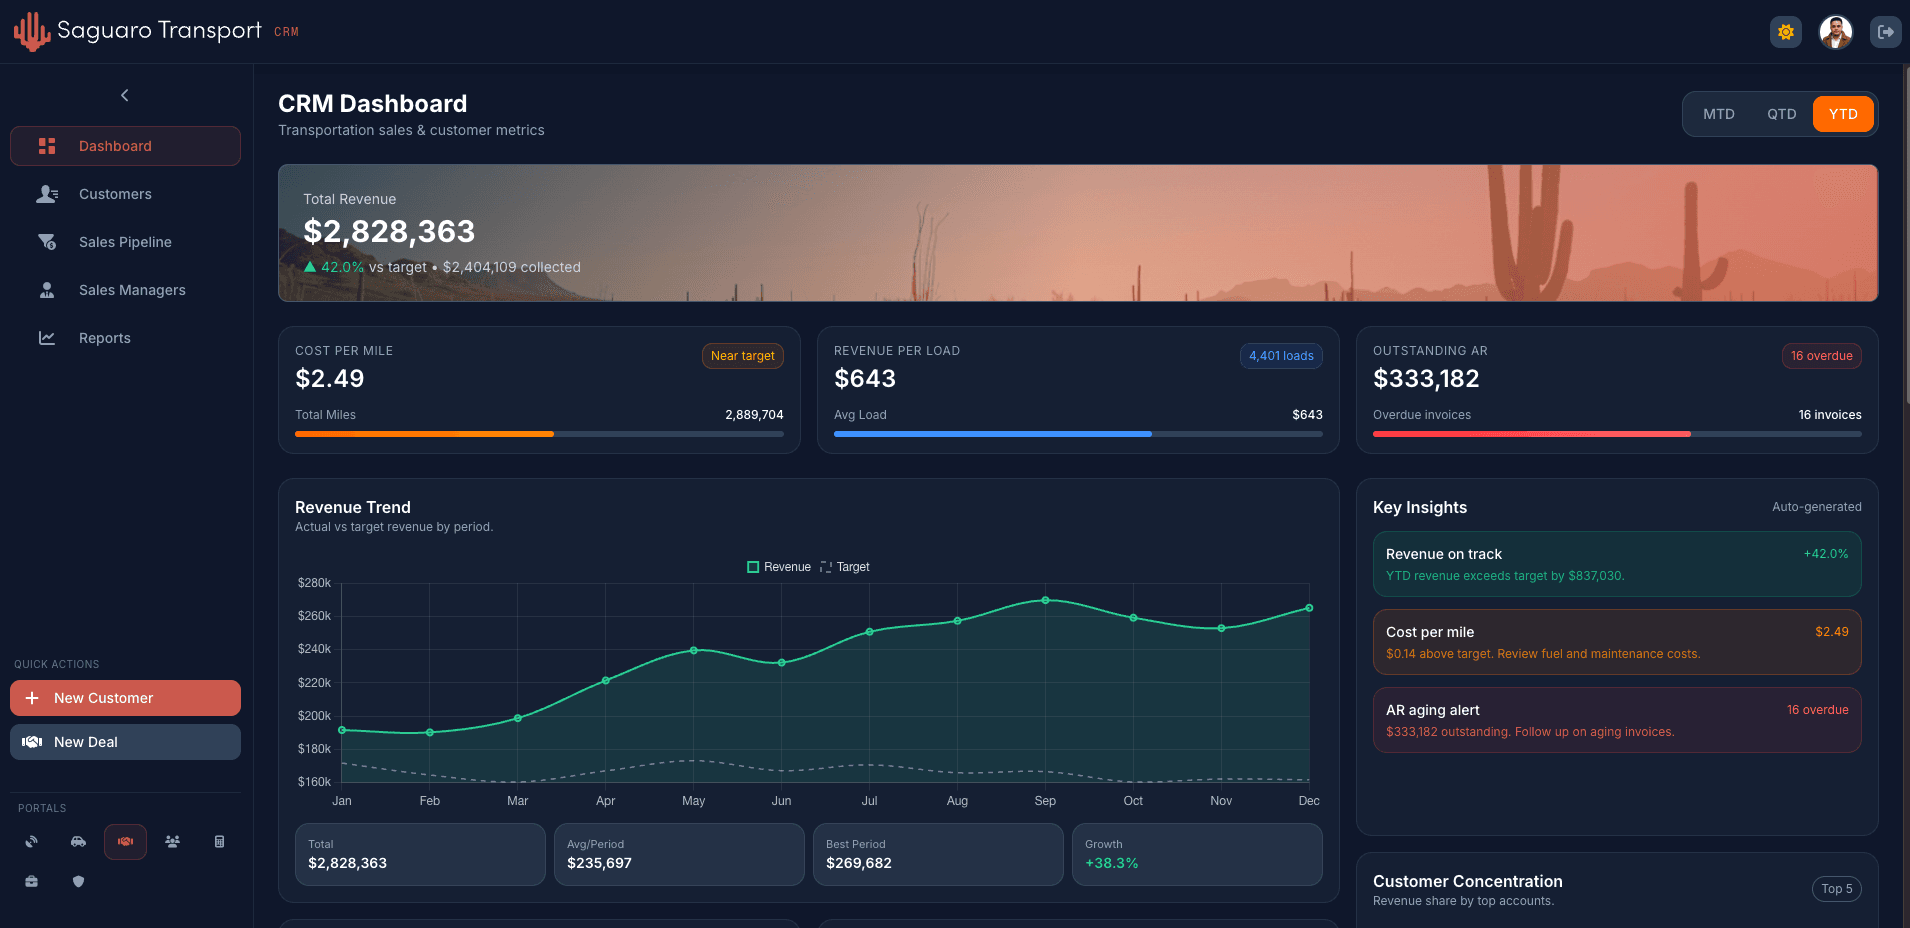This screenshot has height=928, width=1910.
Task: Click the handshake portal icon
Action: [x=125, y=842]
